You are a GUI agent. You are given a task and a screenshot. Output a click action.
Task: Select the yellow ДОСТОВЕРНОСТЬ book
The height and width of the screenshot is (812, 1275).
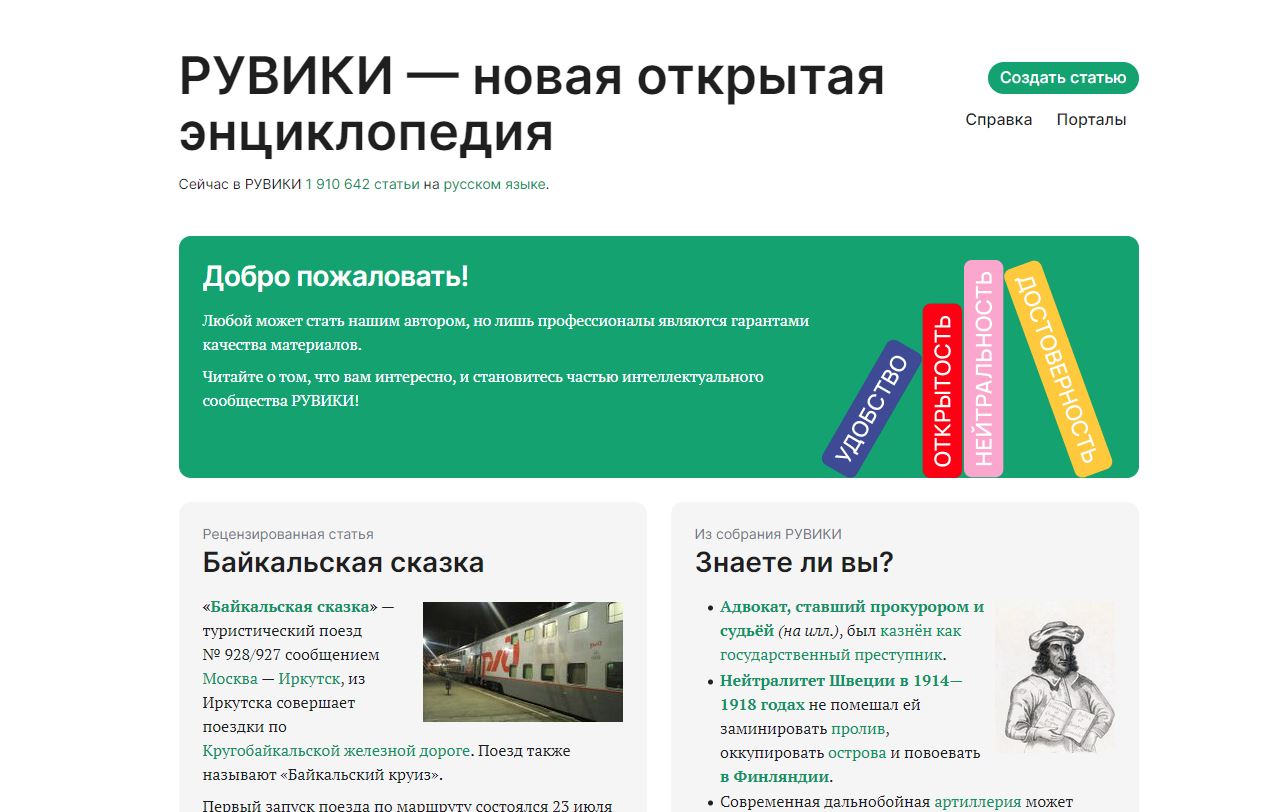[1058, 368]
